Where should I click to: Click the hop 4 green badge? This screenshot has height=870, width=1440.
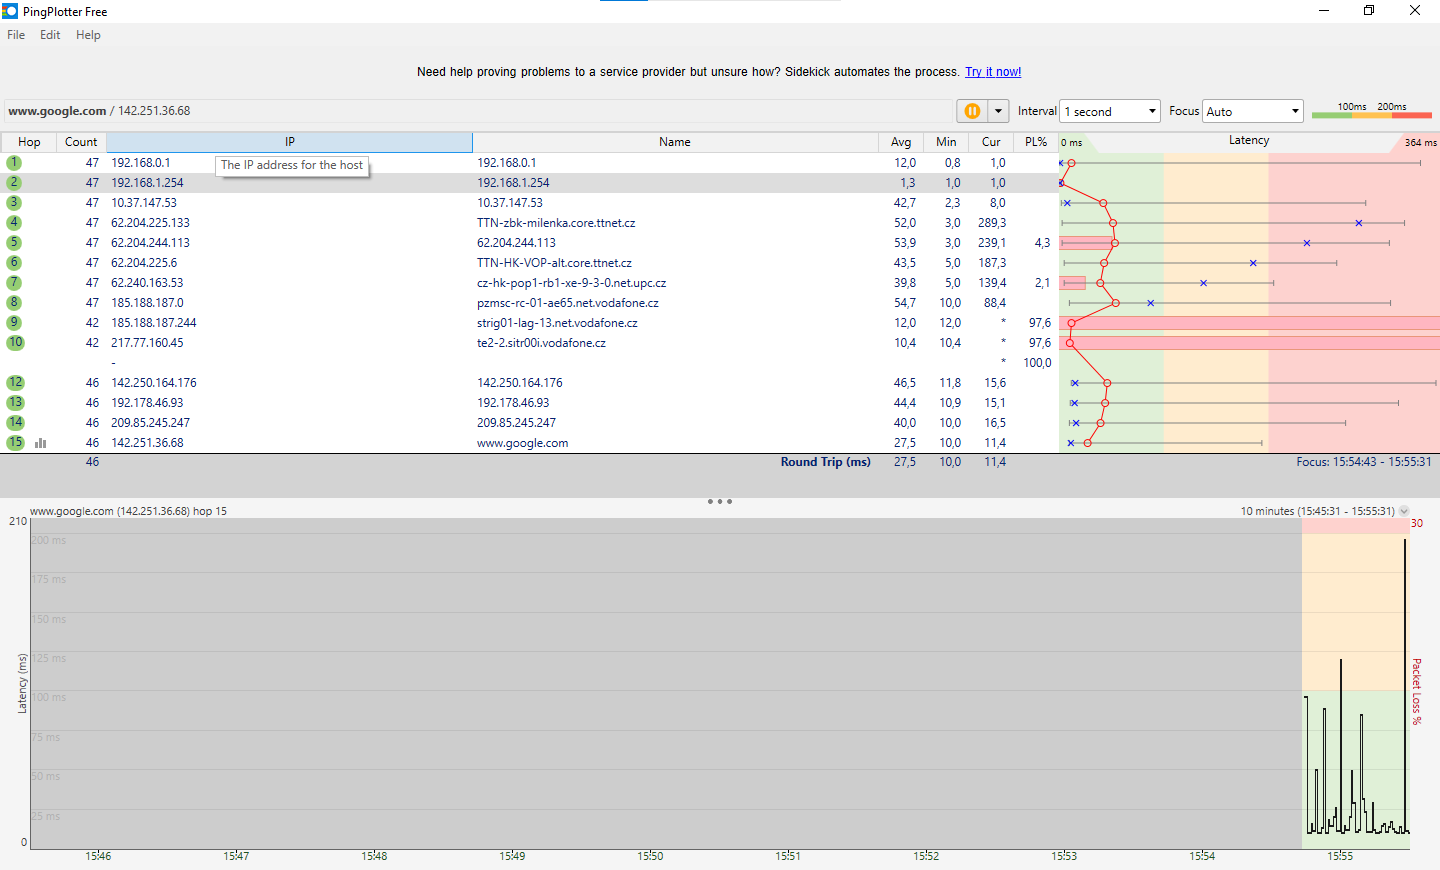[14, 223]
